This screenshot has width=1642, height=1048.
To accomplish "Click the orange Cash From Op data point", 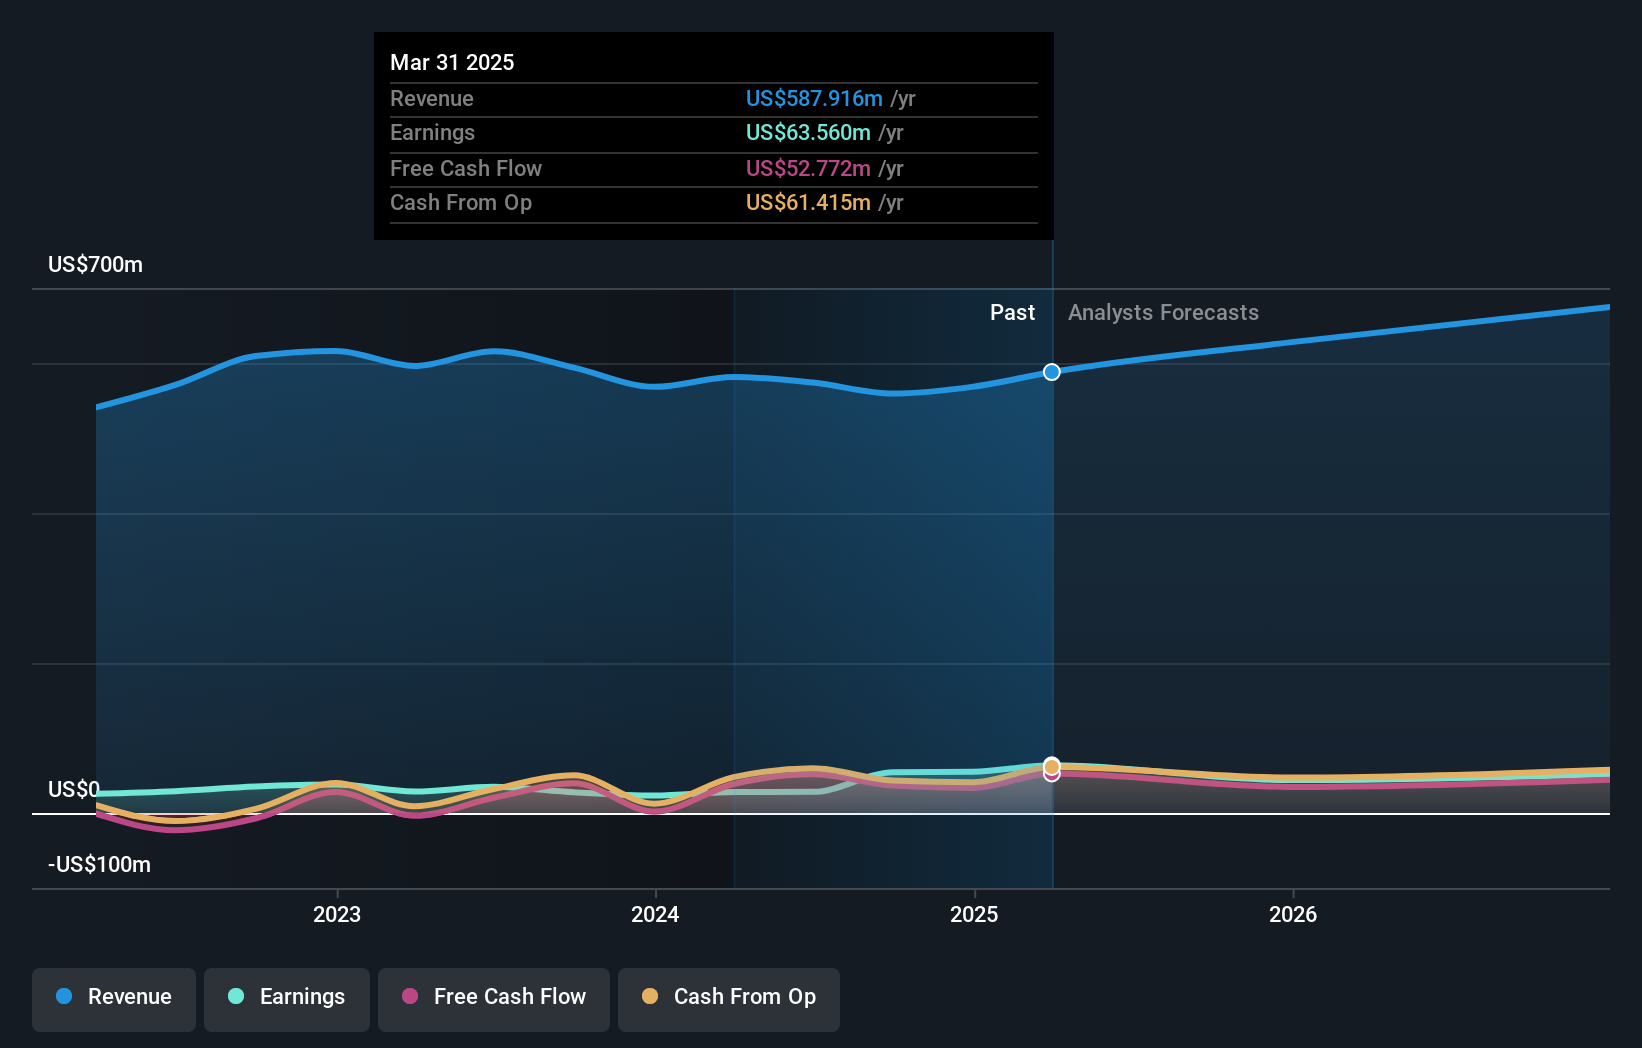I will pos(1052,766).
